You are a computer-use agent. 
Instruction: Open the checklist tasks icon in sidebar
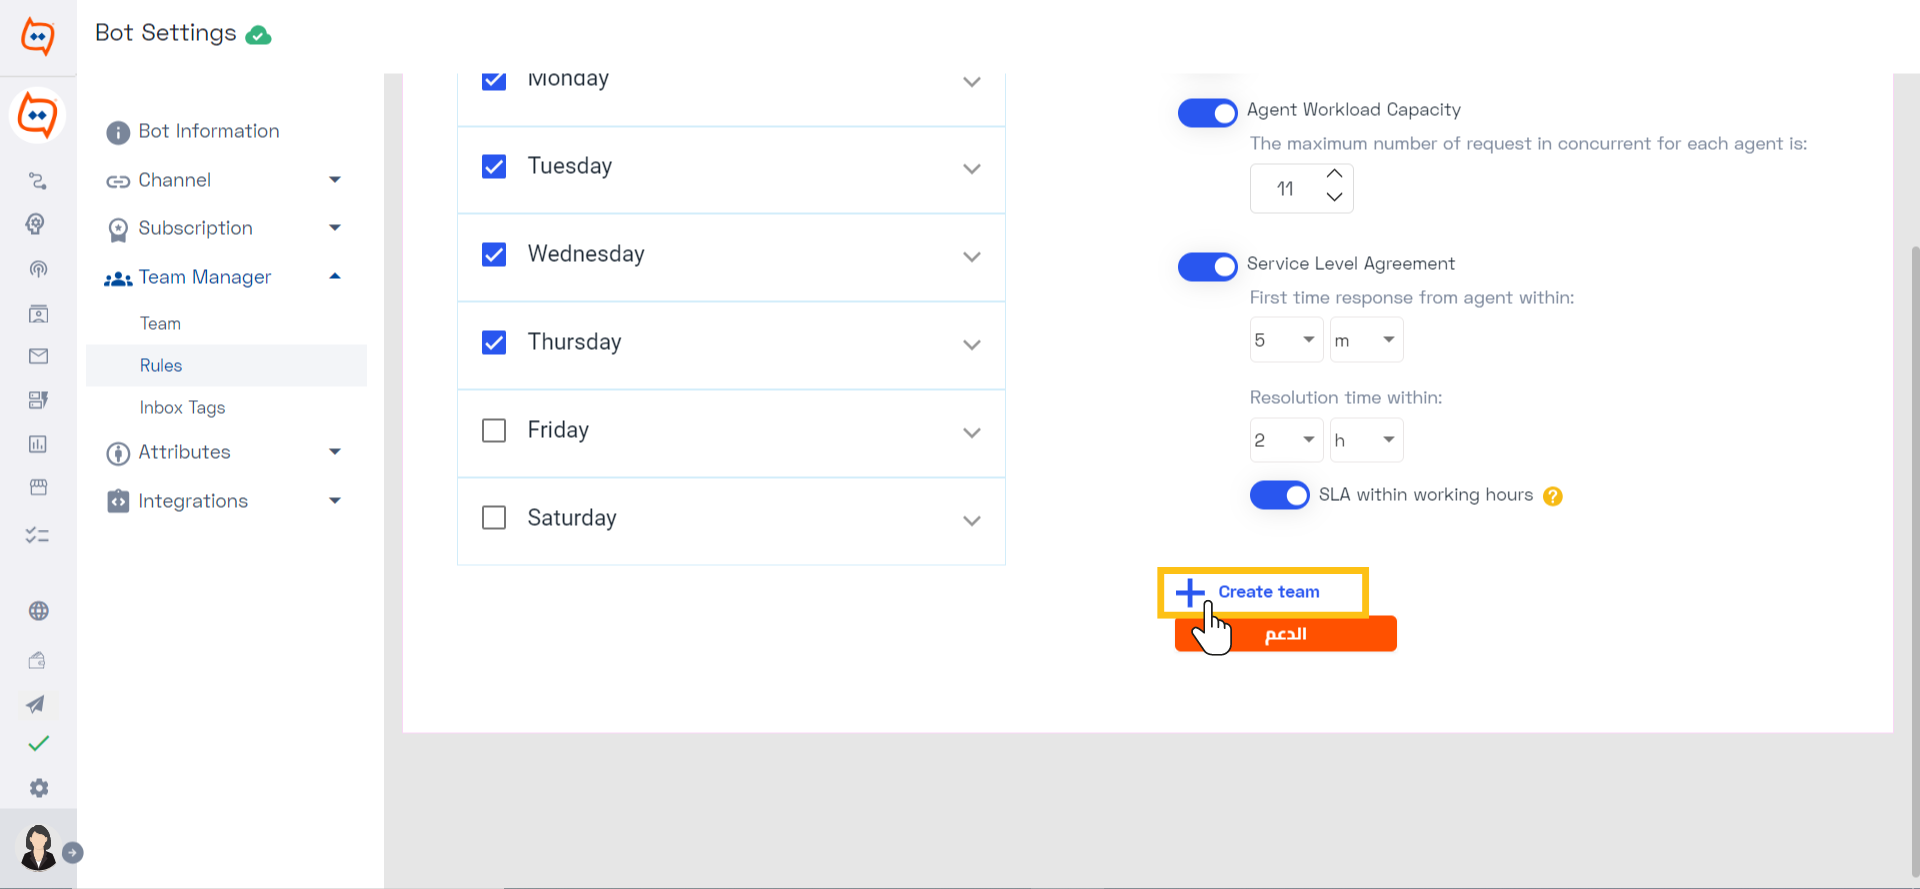pyautogui.click(x=38, y=536)
